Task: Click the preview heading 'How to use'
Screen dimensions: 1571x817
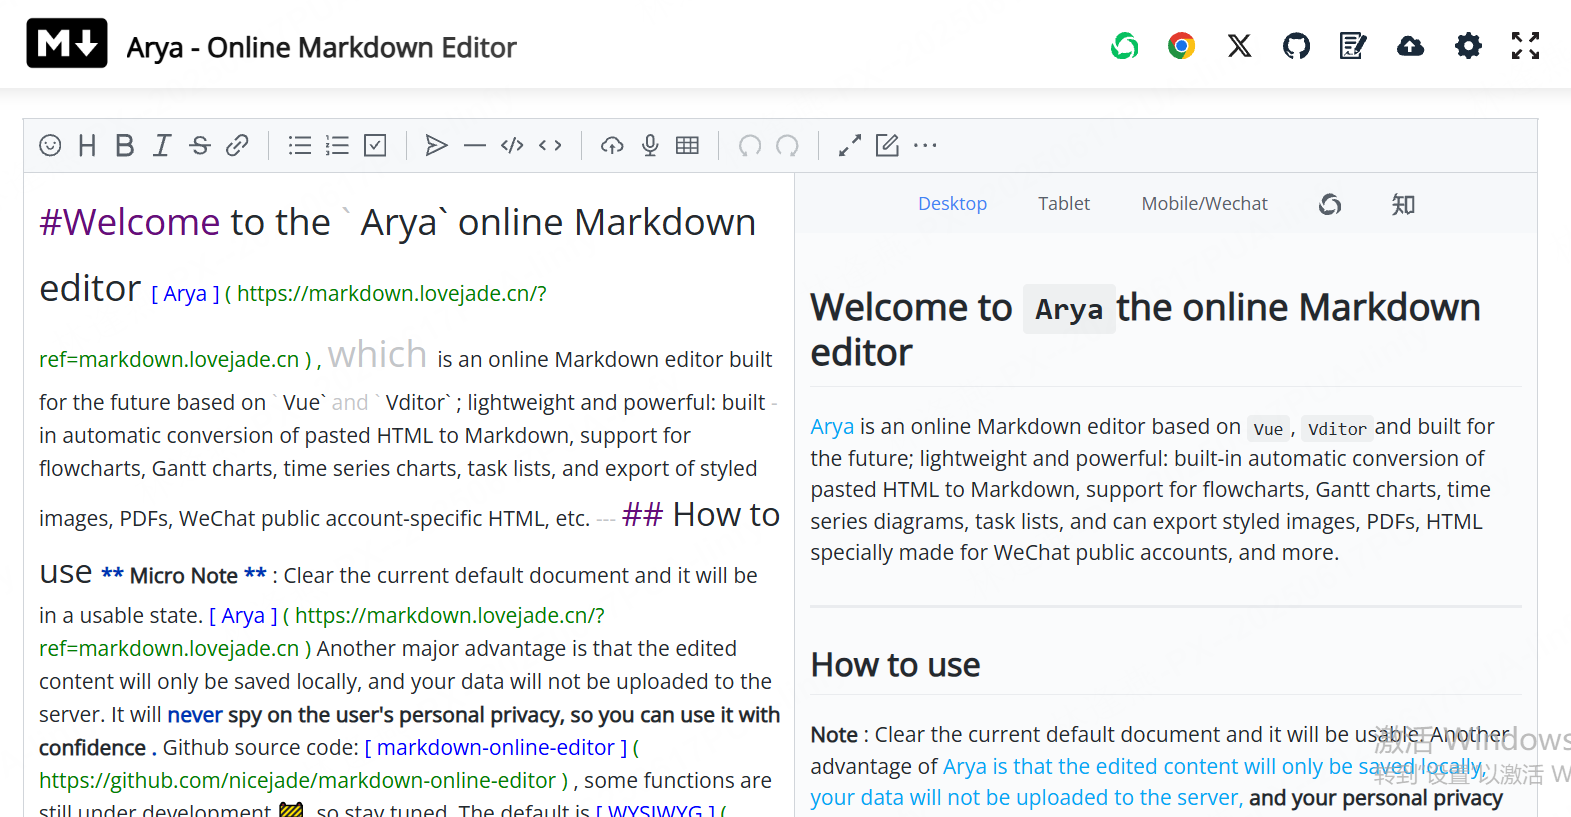Action: tap(895, 665)
